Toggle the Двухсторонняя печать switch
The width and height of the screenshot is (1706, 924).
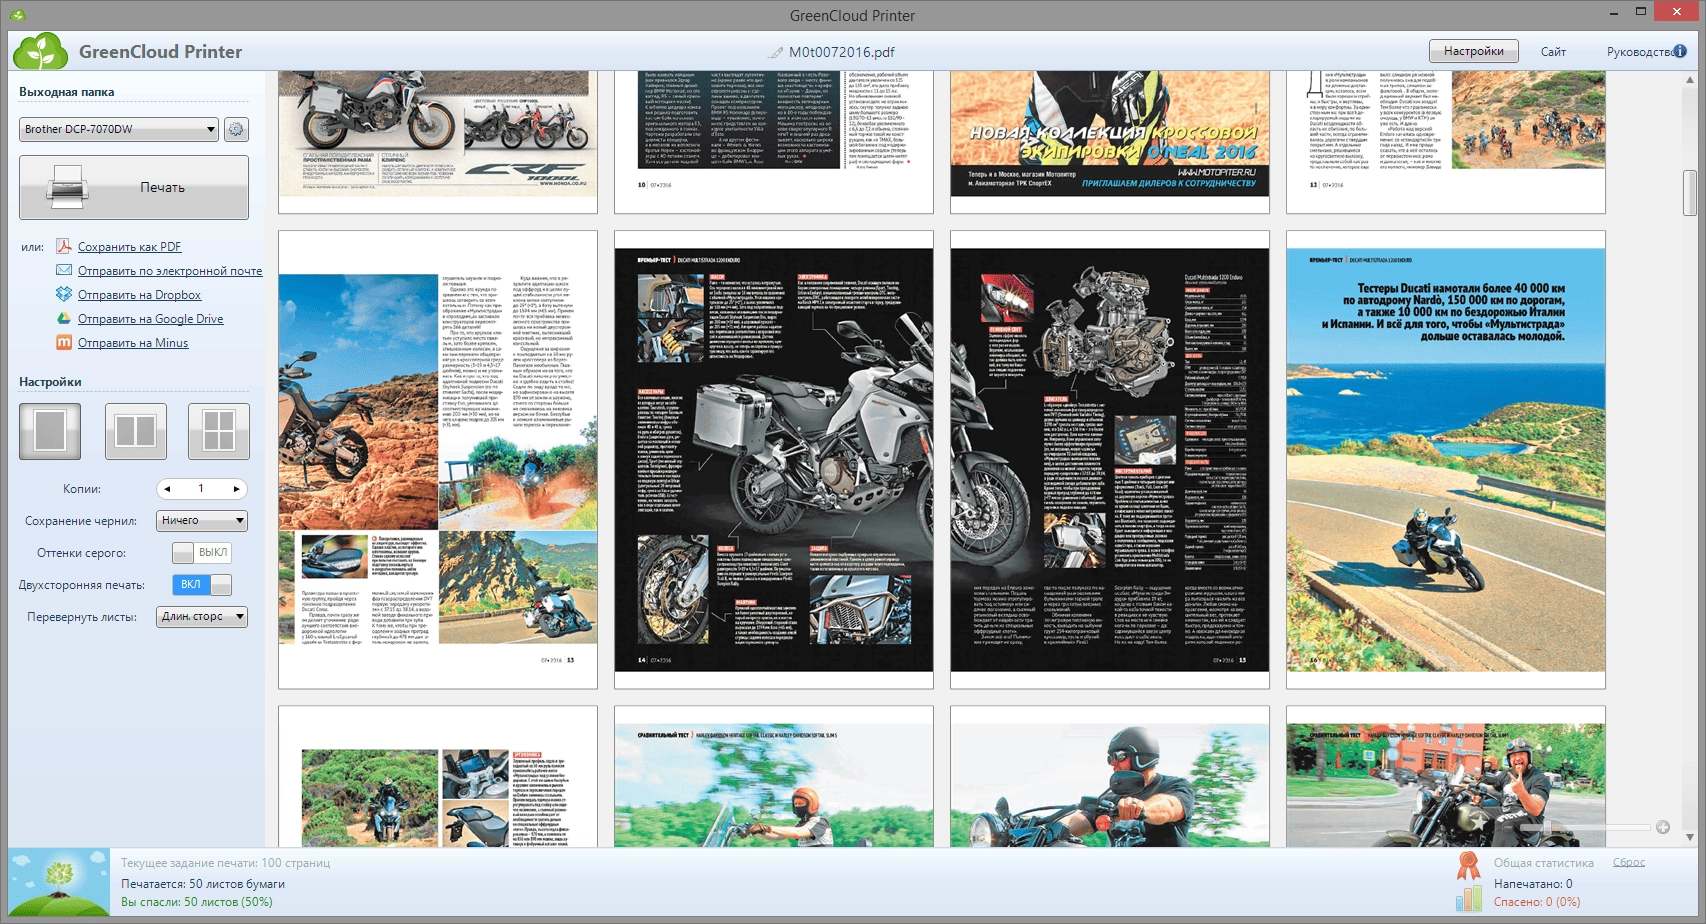click(202, 585)
